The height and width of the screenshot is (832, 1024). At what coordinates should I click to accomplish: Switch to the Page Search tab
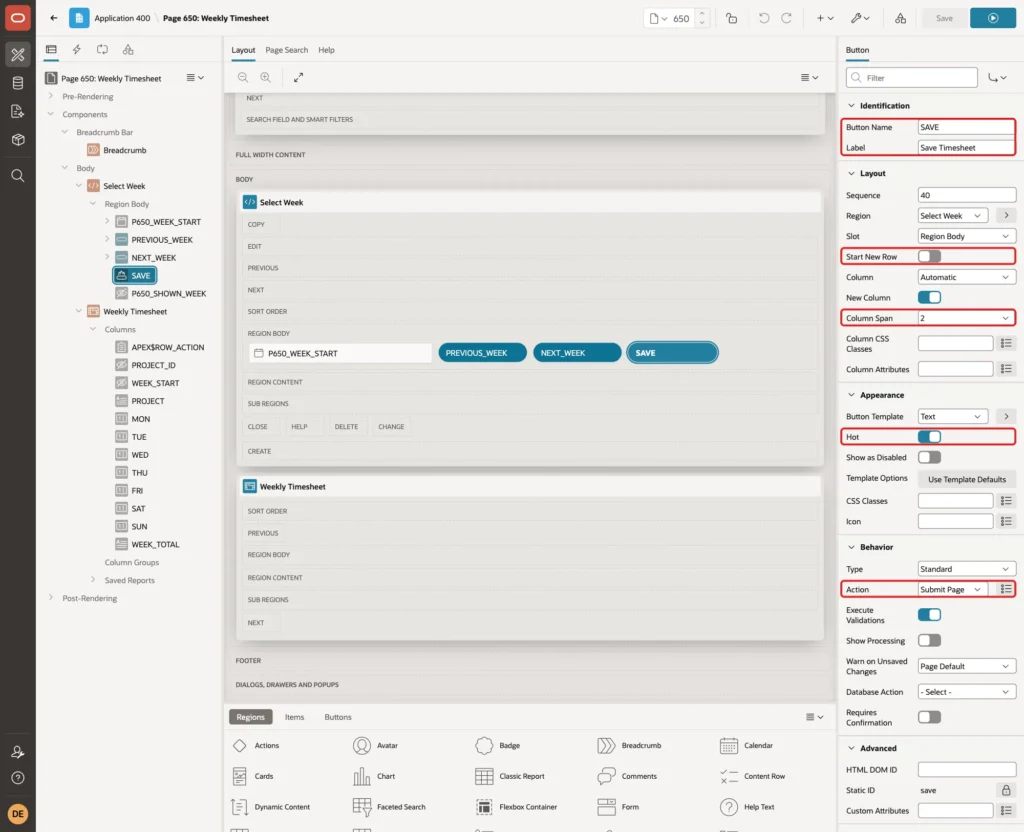[x=286, y=50]
